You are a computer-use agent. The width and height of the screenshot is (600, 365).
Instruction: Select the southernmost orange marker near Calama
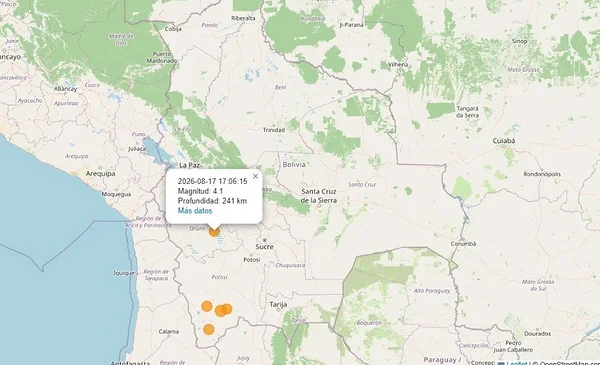pyautogui.click(x=209, y=329)
